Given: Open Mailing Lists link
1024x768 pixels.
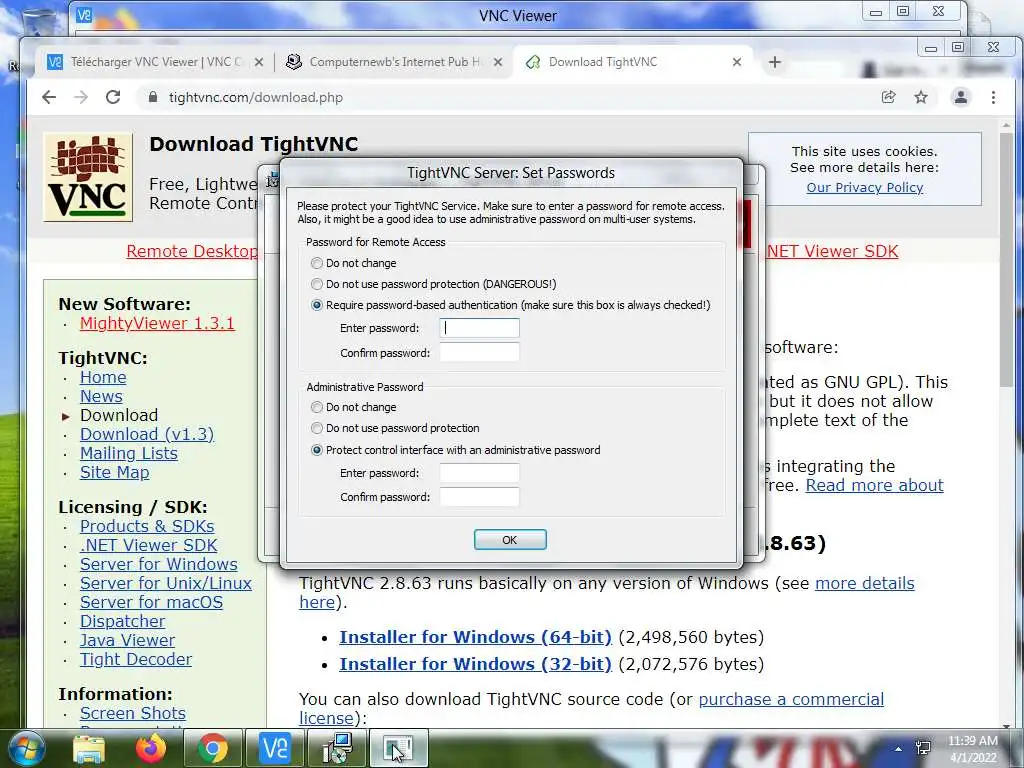Looking at the screenshot, I should click(x=129, y=453).
